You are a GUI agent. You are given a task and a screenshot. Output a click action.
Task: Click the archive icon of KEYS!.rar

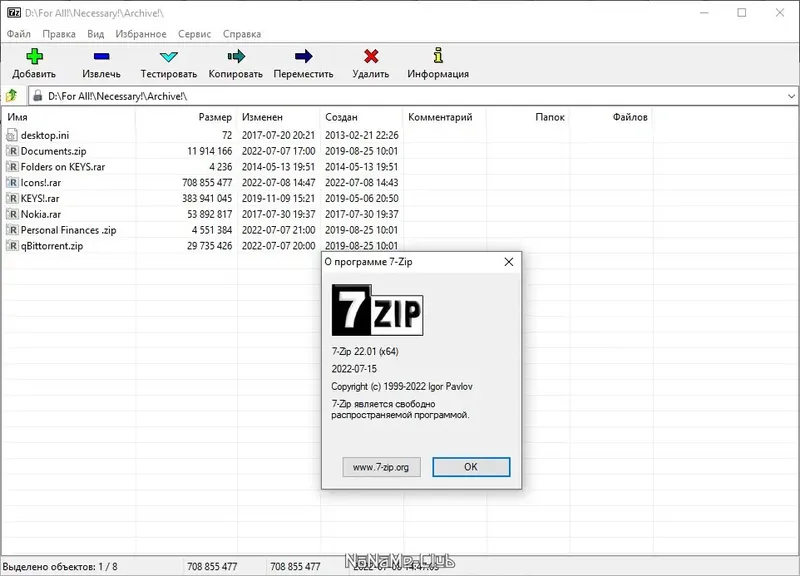12,198
